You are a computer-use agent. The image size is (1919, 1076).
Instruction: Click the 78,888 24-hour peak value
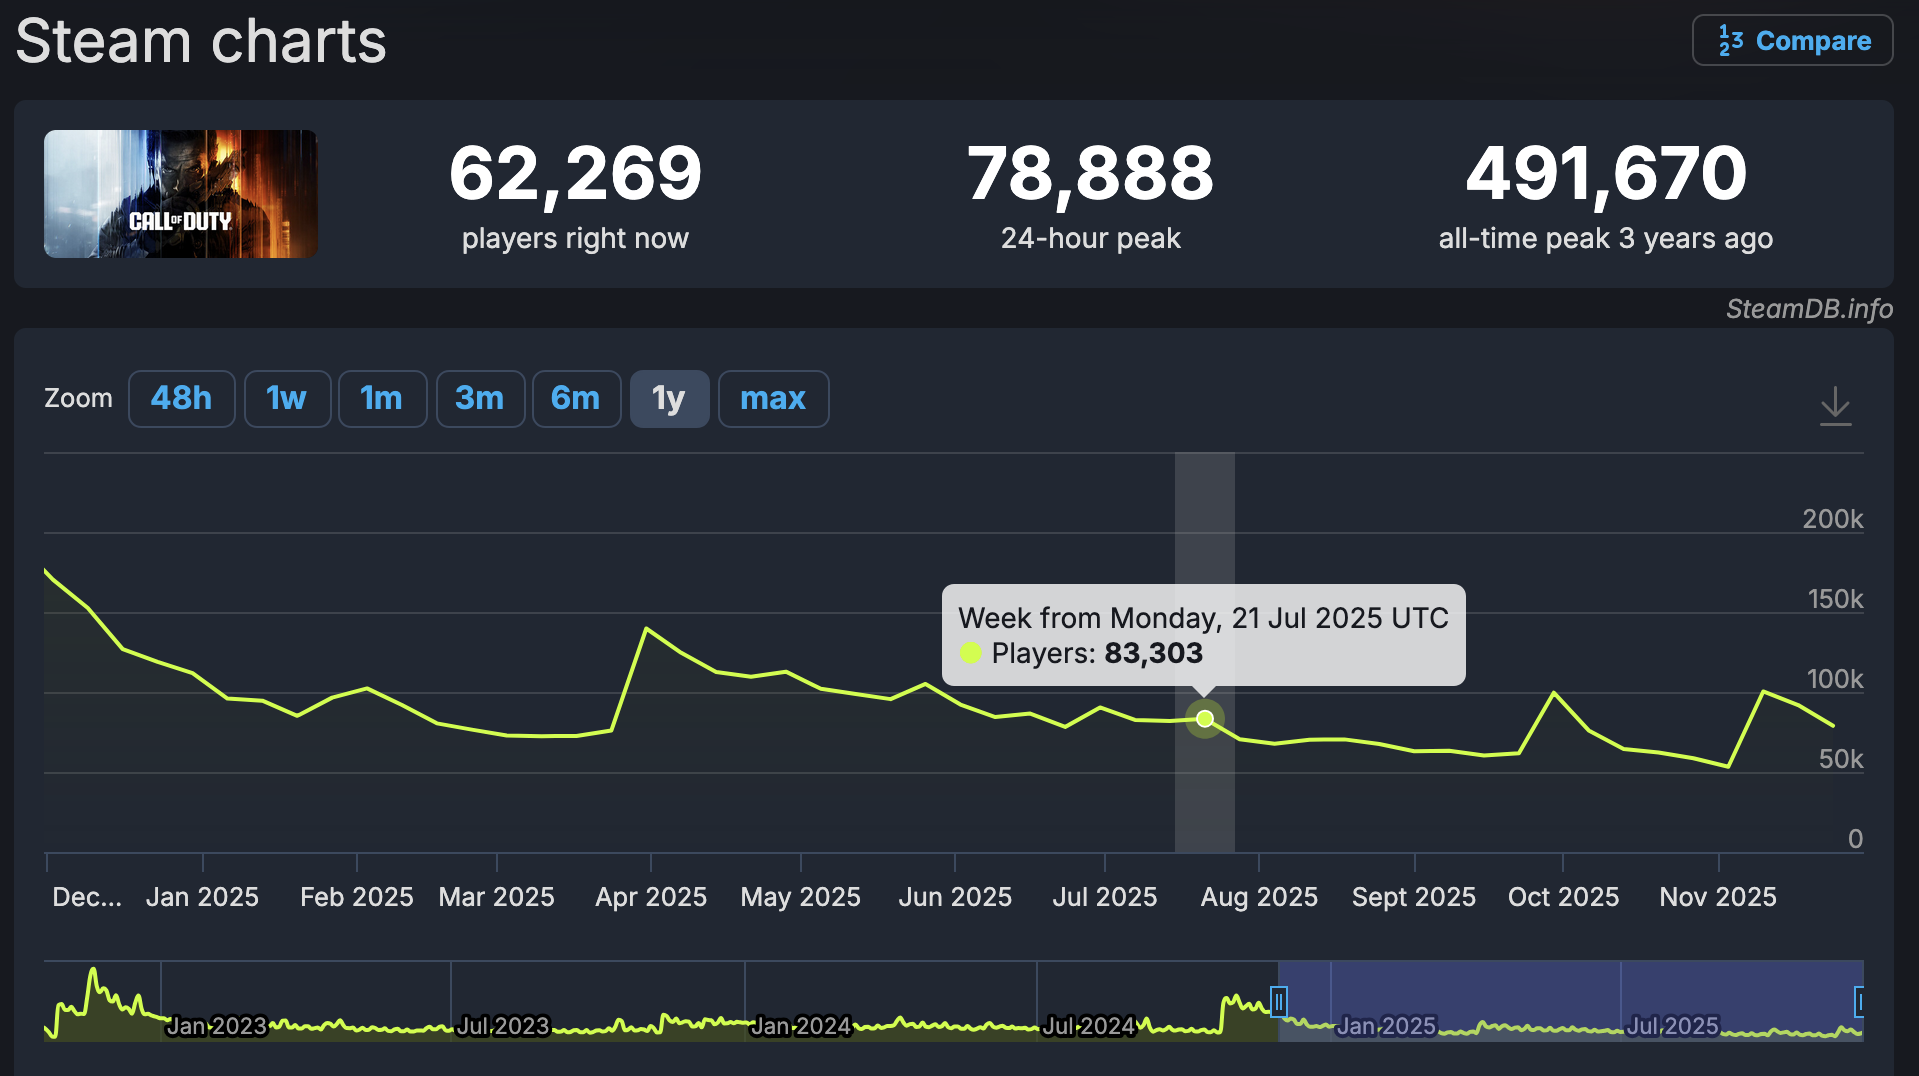point(1090,173)
